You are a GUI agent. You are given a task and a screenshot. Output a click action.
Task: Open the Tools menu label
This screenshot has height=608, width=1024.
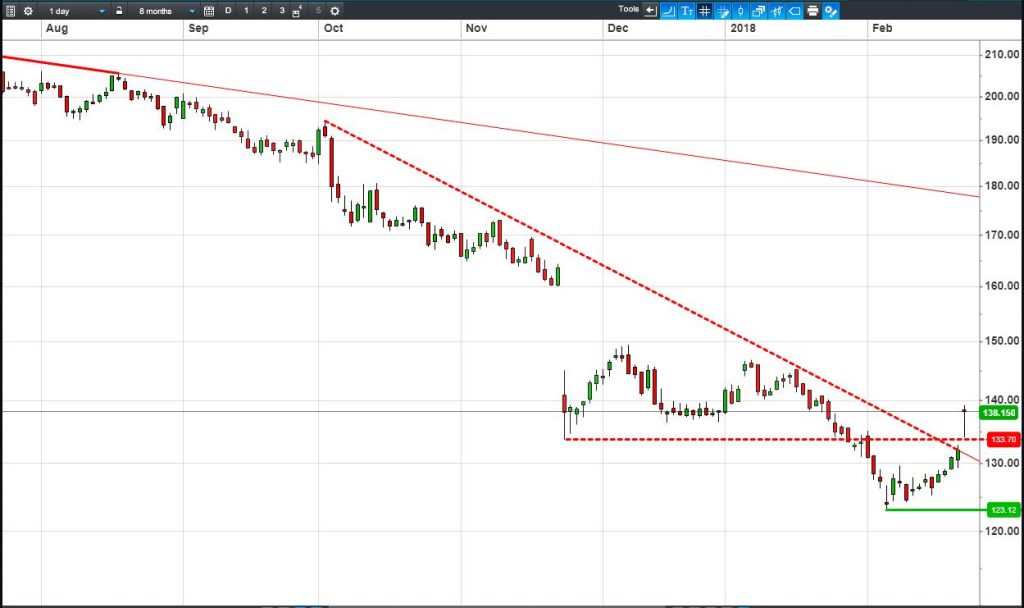(628, 9)
